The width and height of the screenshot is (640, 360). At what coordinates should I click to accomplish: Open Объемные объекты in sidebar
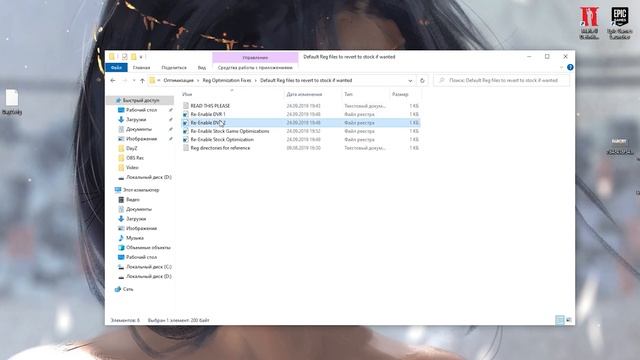tap(148, 248)
